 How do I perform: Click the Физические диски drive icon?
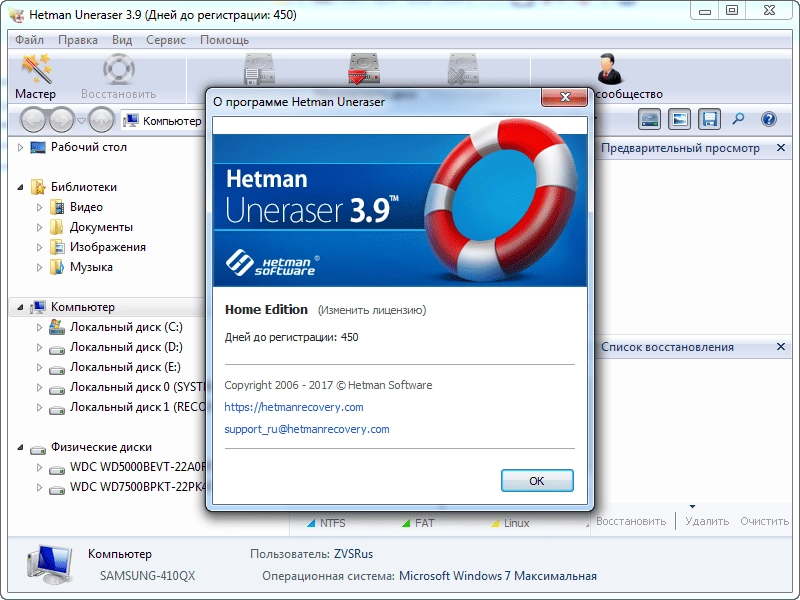38,449
